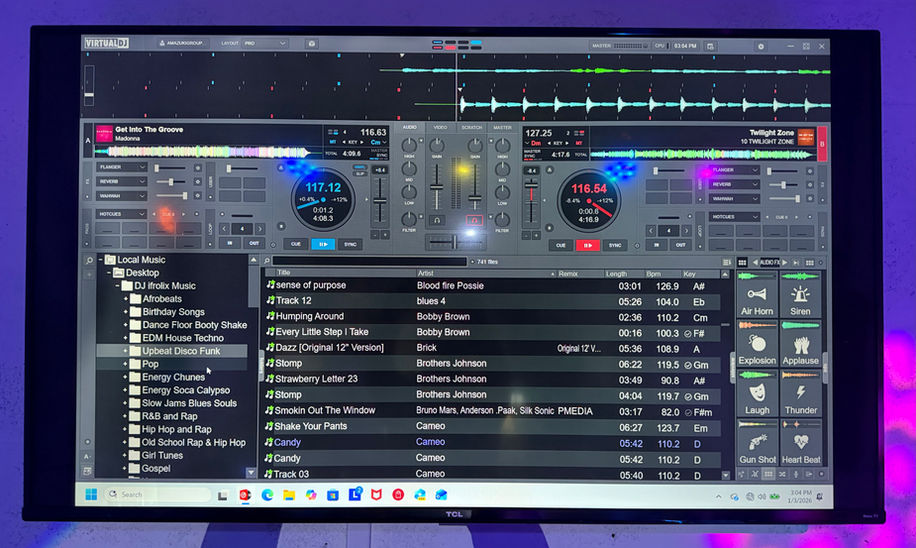Image resolution: width=916 pixels, height=548 pixels.
Task: Toggle play/pause on right deck
Action: click(588, 245)
